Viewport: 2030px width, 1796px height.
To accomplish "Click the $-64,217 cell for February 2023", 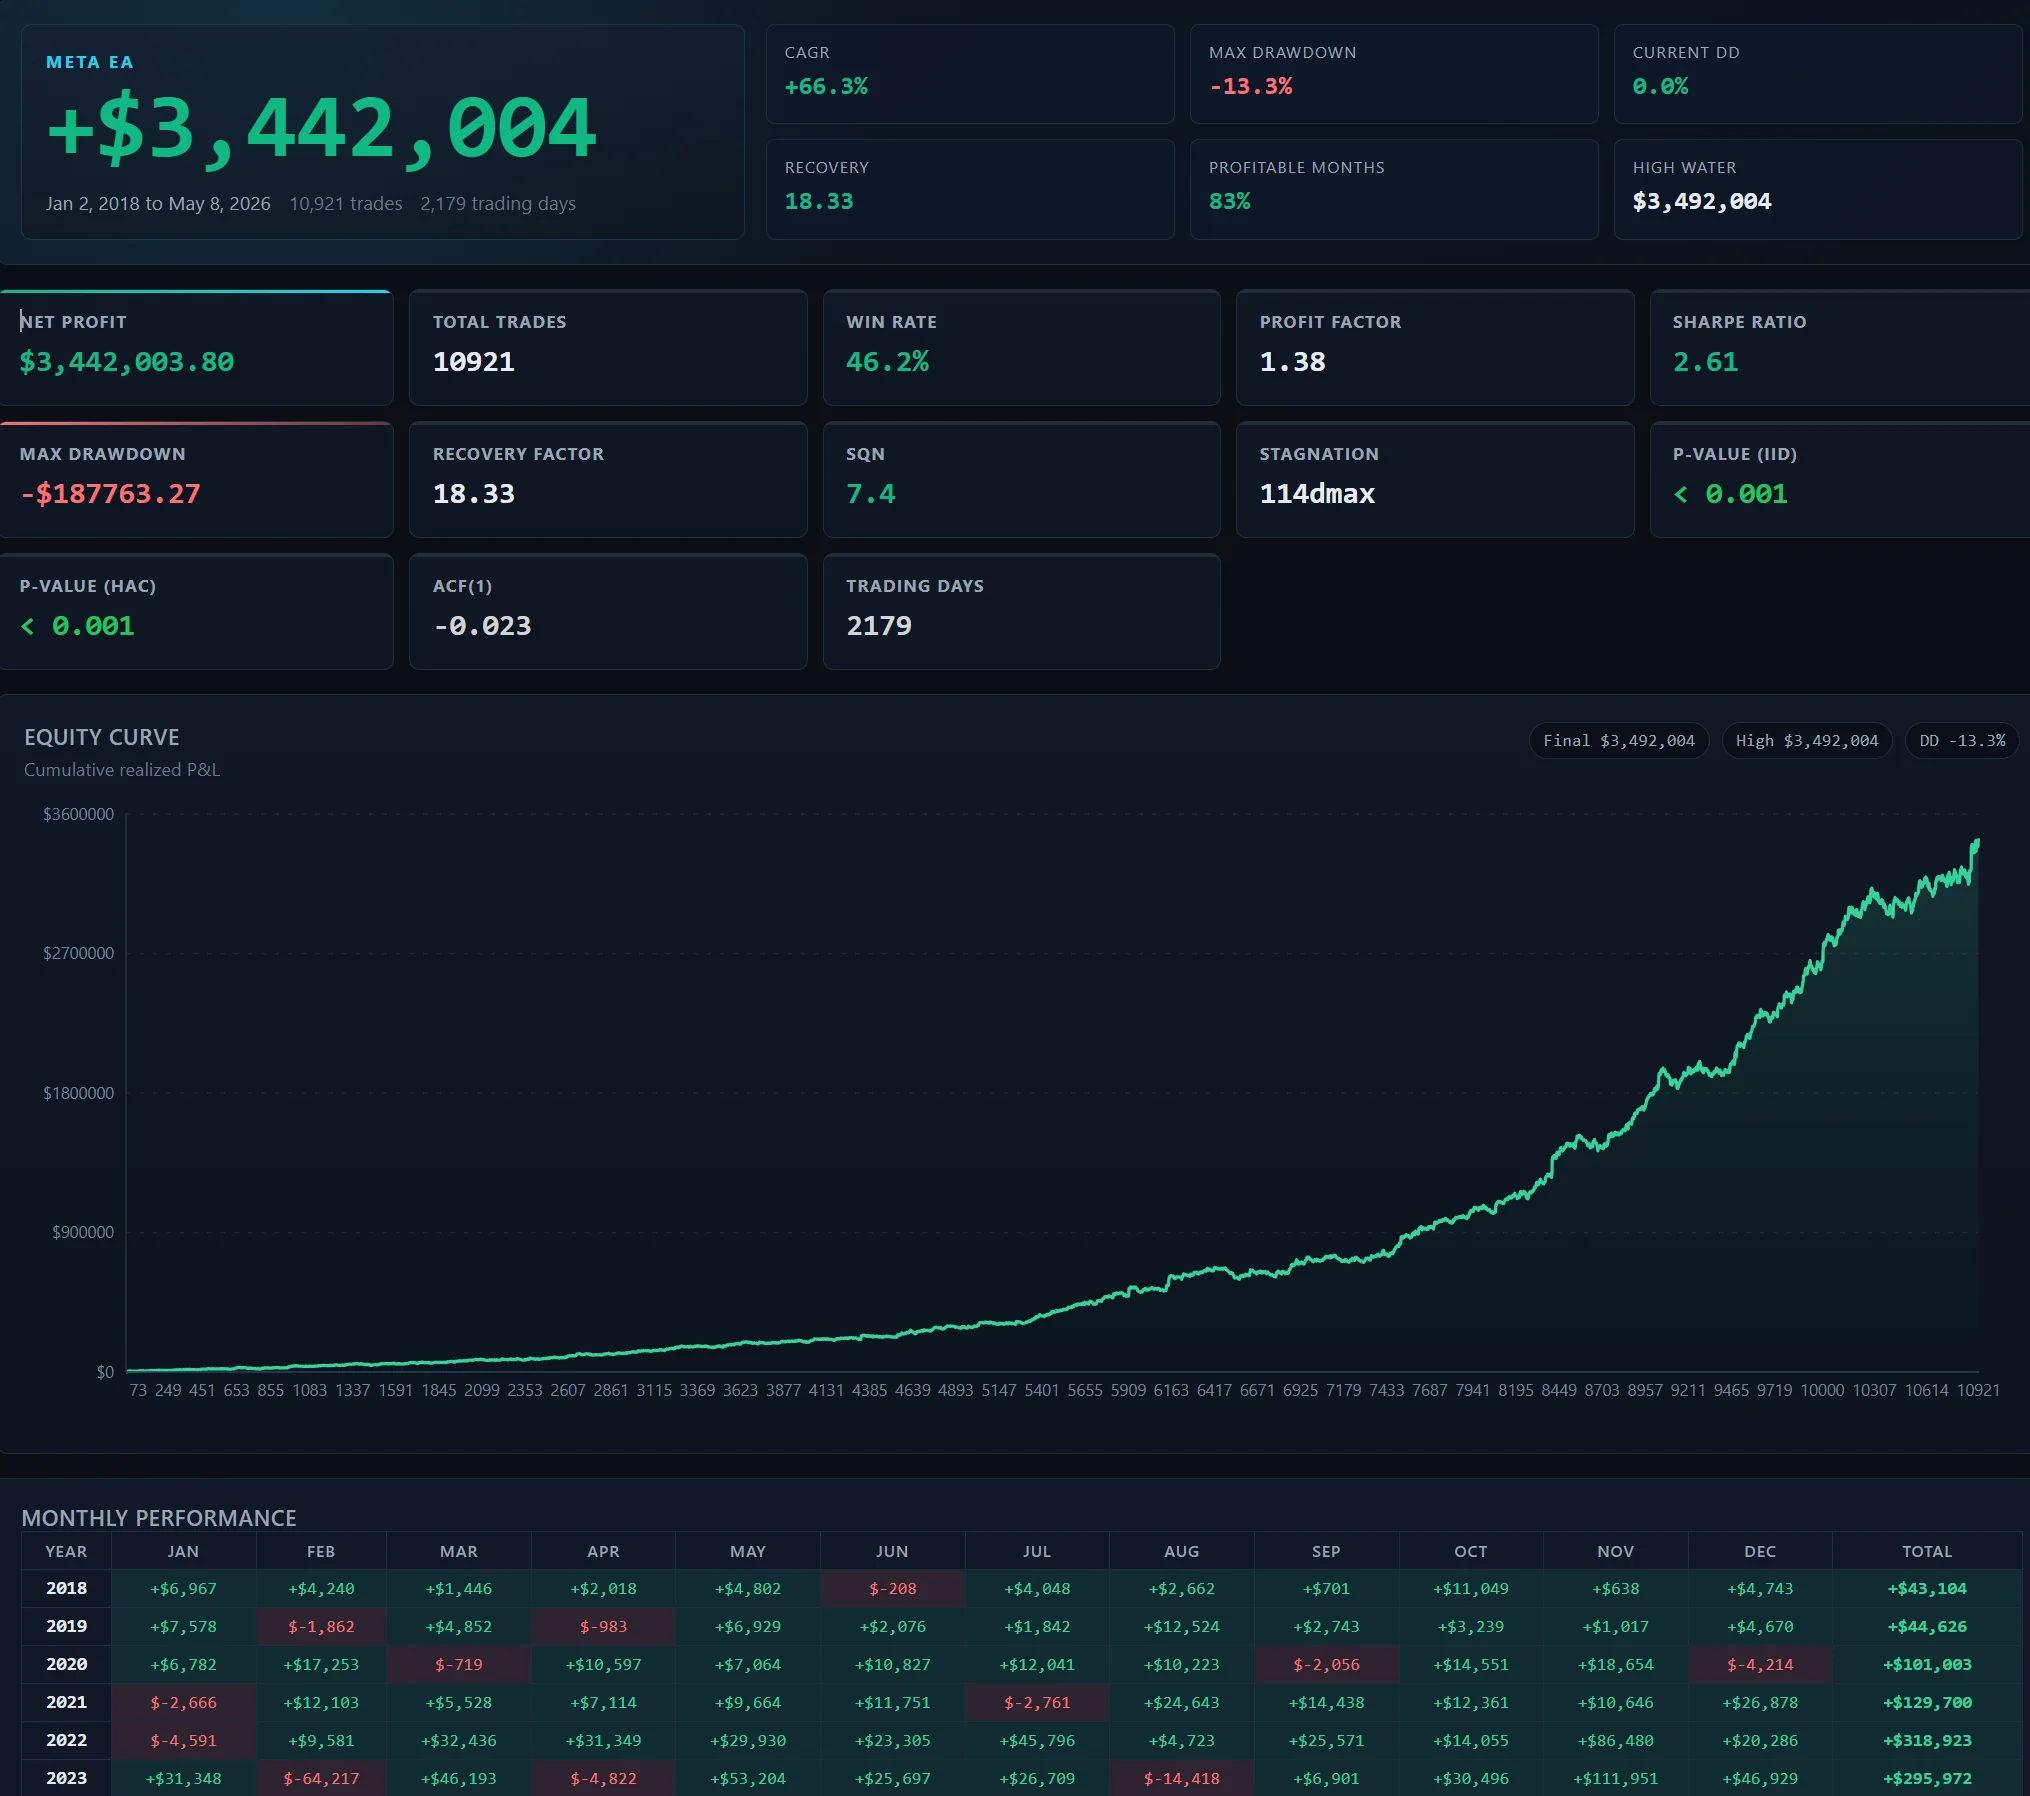I will pyautogui.click(x=321, y=1778).
